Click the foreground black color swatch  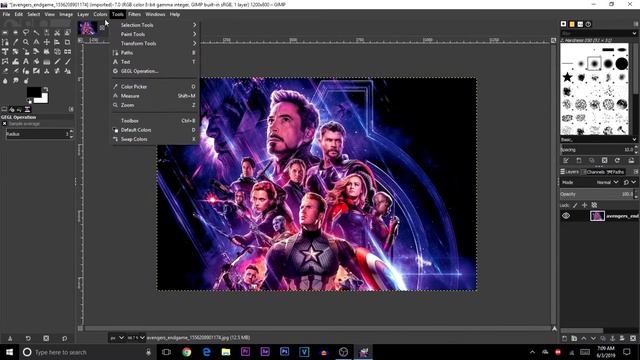33,92
